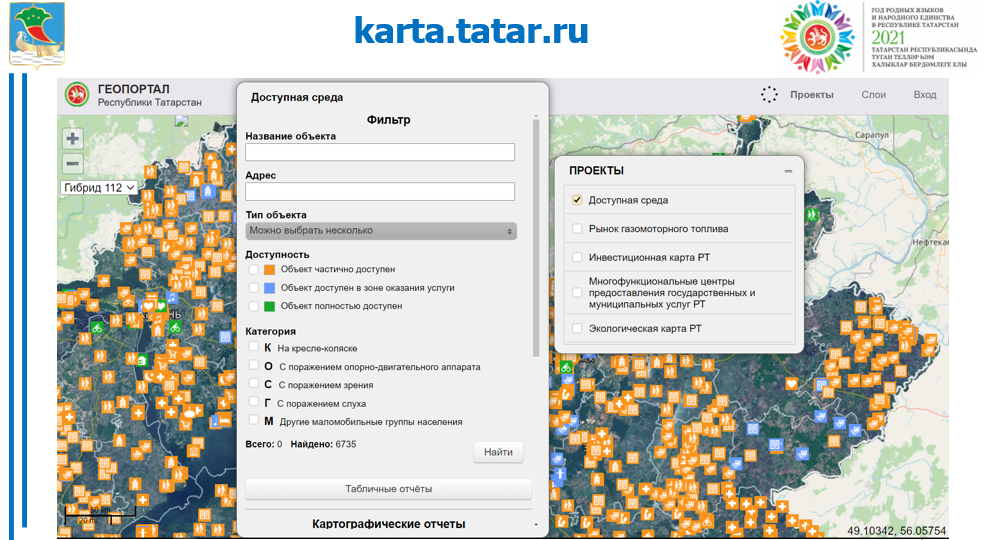Viewport: 987px width, 540px height.
Task: Click the city coat of arms logo
Action: point(37,34)
